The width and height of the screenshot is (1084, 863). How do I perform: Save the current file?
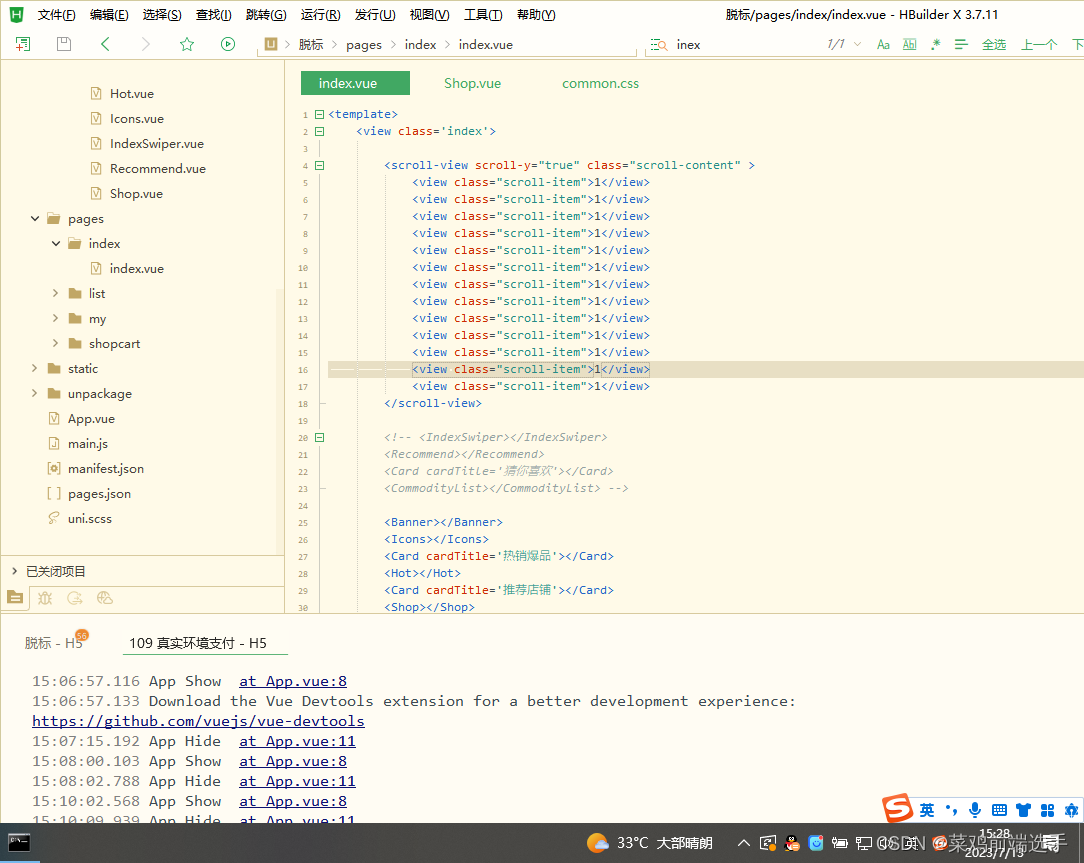(x=62, y=44)
